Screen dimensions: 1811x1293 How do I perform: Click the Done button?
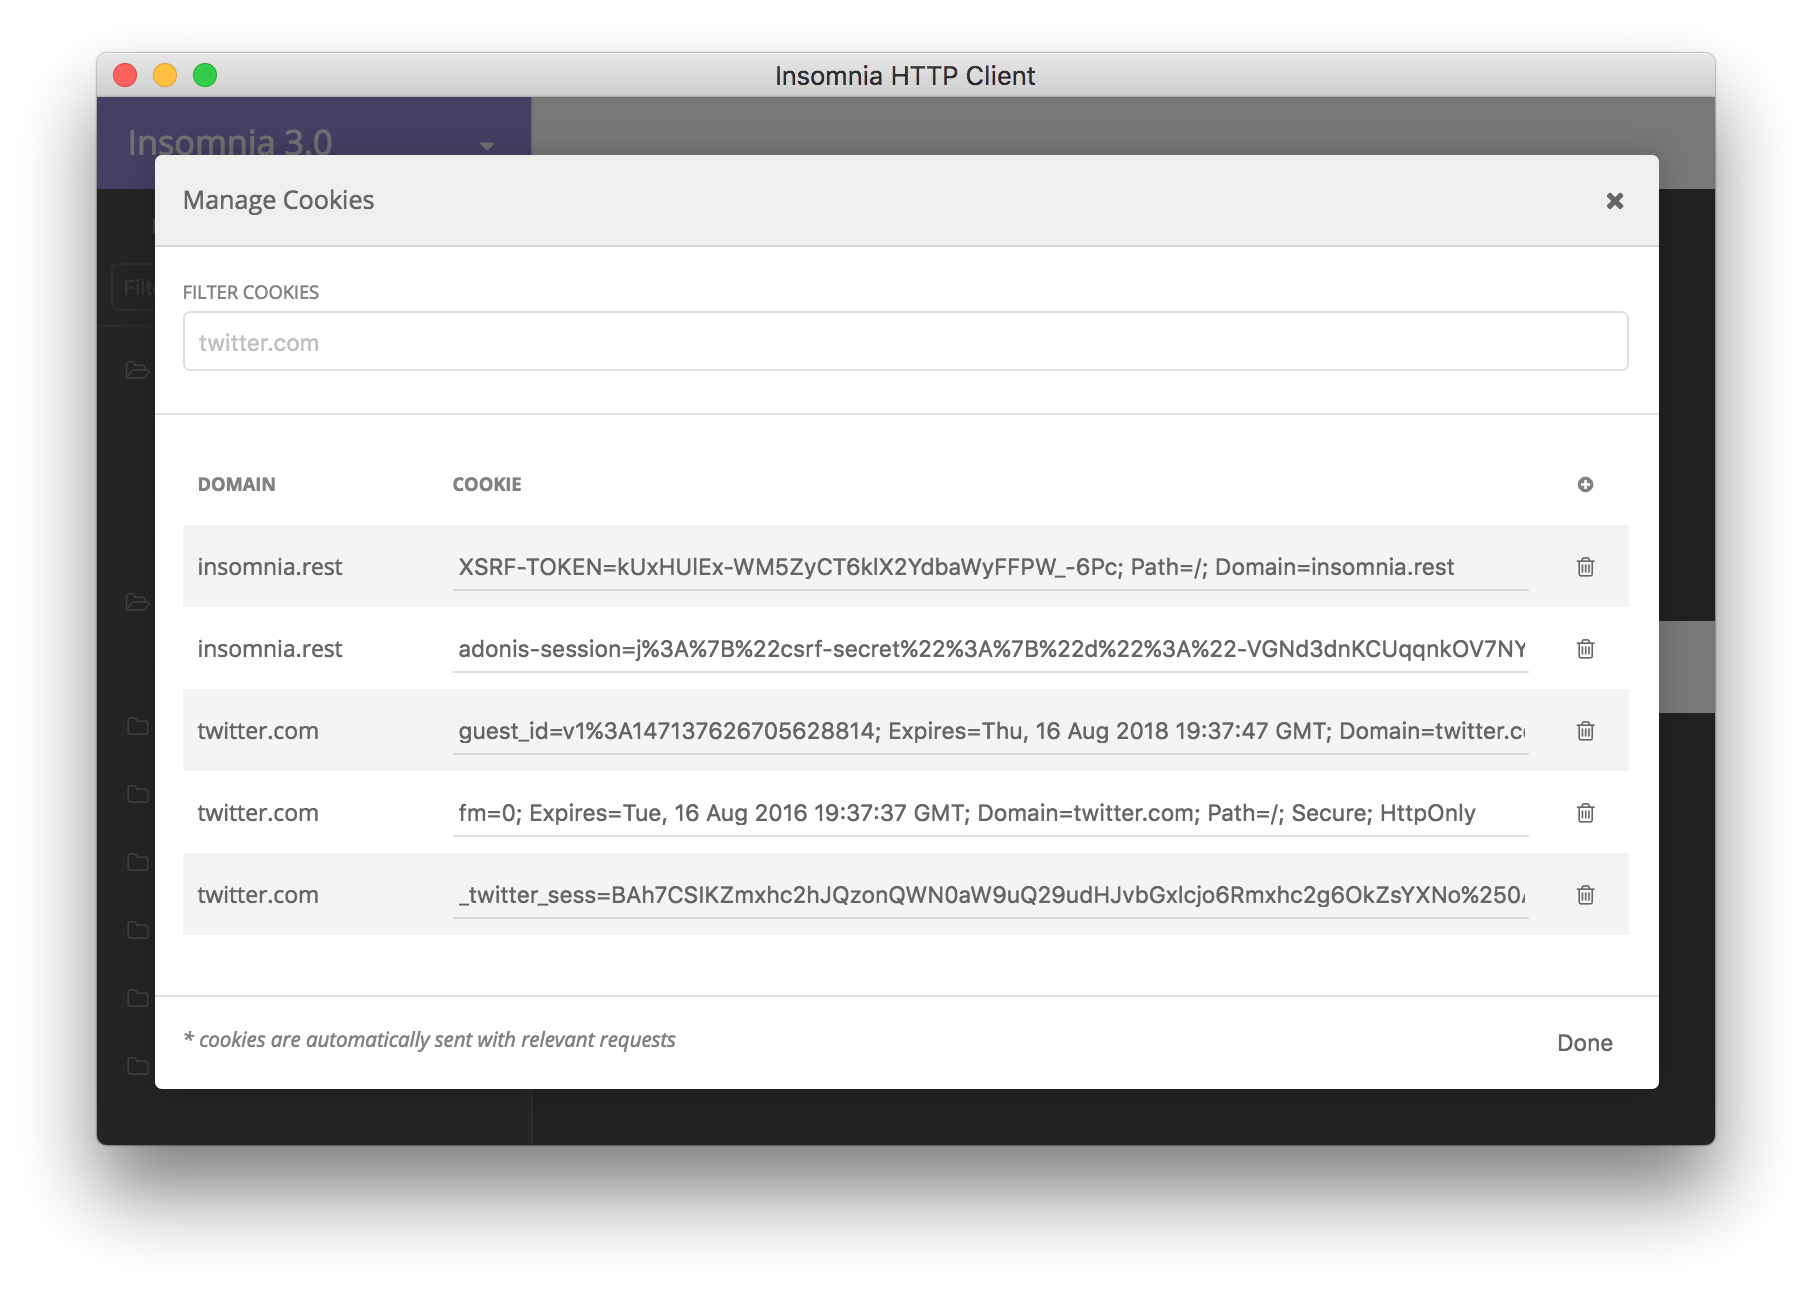[x=1585, y=1043]
